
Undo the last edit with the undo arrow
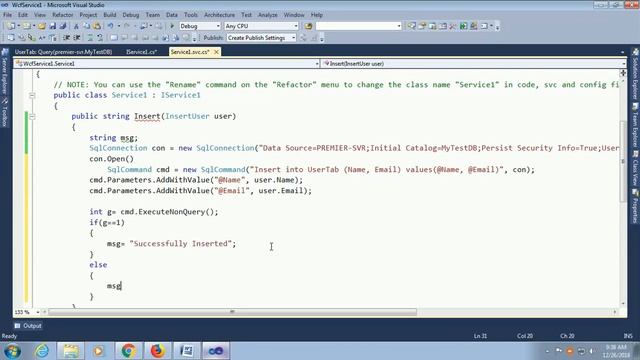coord(110,26)
